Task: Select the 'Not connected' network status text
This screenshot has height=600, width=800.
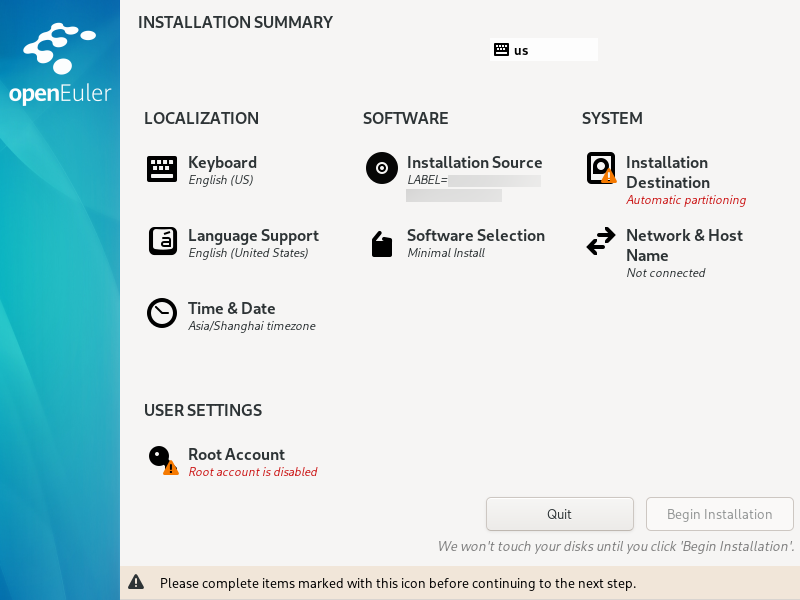Action: pyautogui.click(x=665, y=273)
